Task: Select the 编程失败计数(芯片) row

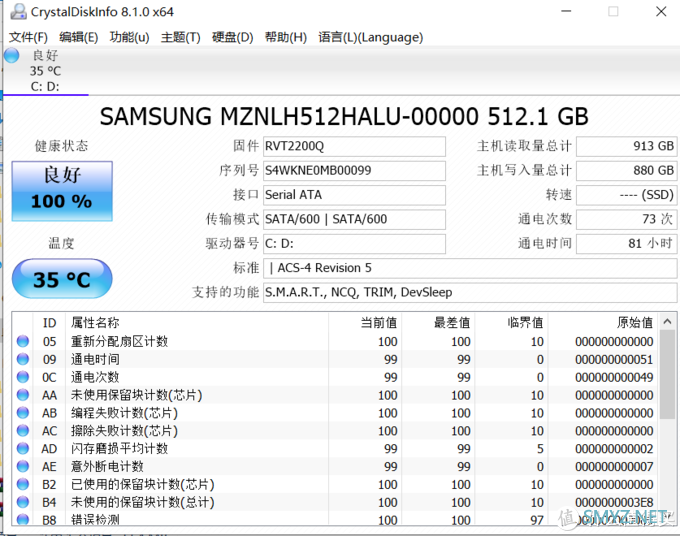Action: [335, 412]
